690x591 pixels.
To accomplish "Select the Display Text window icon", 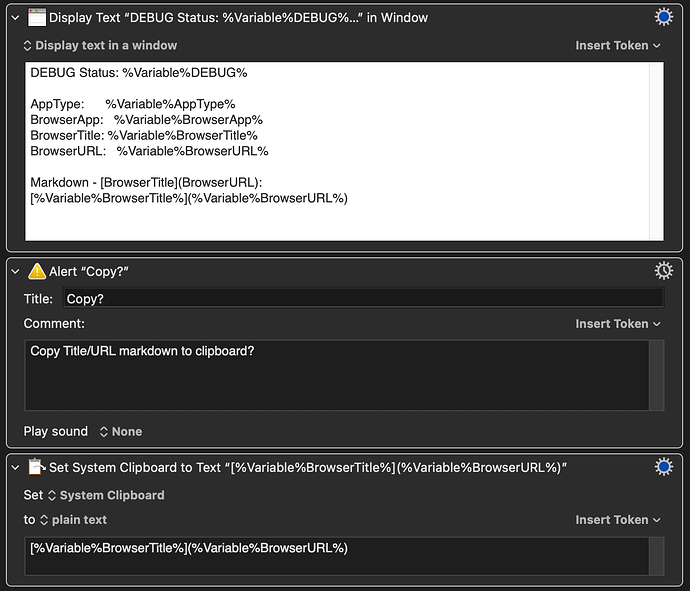I will (37, 18).
